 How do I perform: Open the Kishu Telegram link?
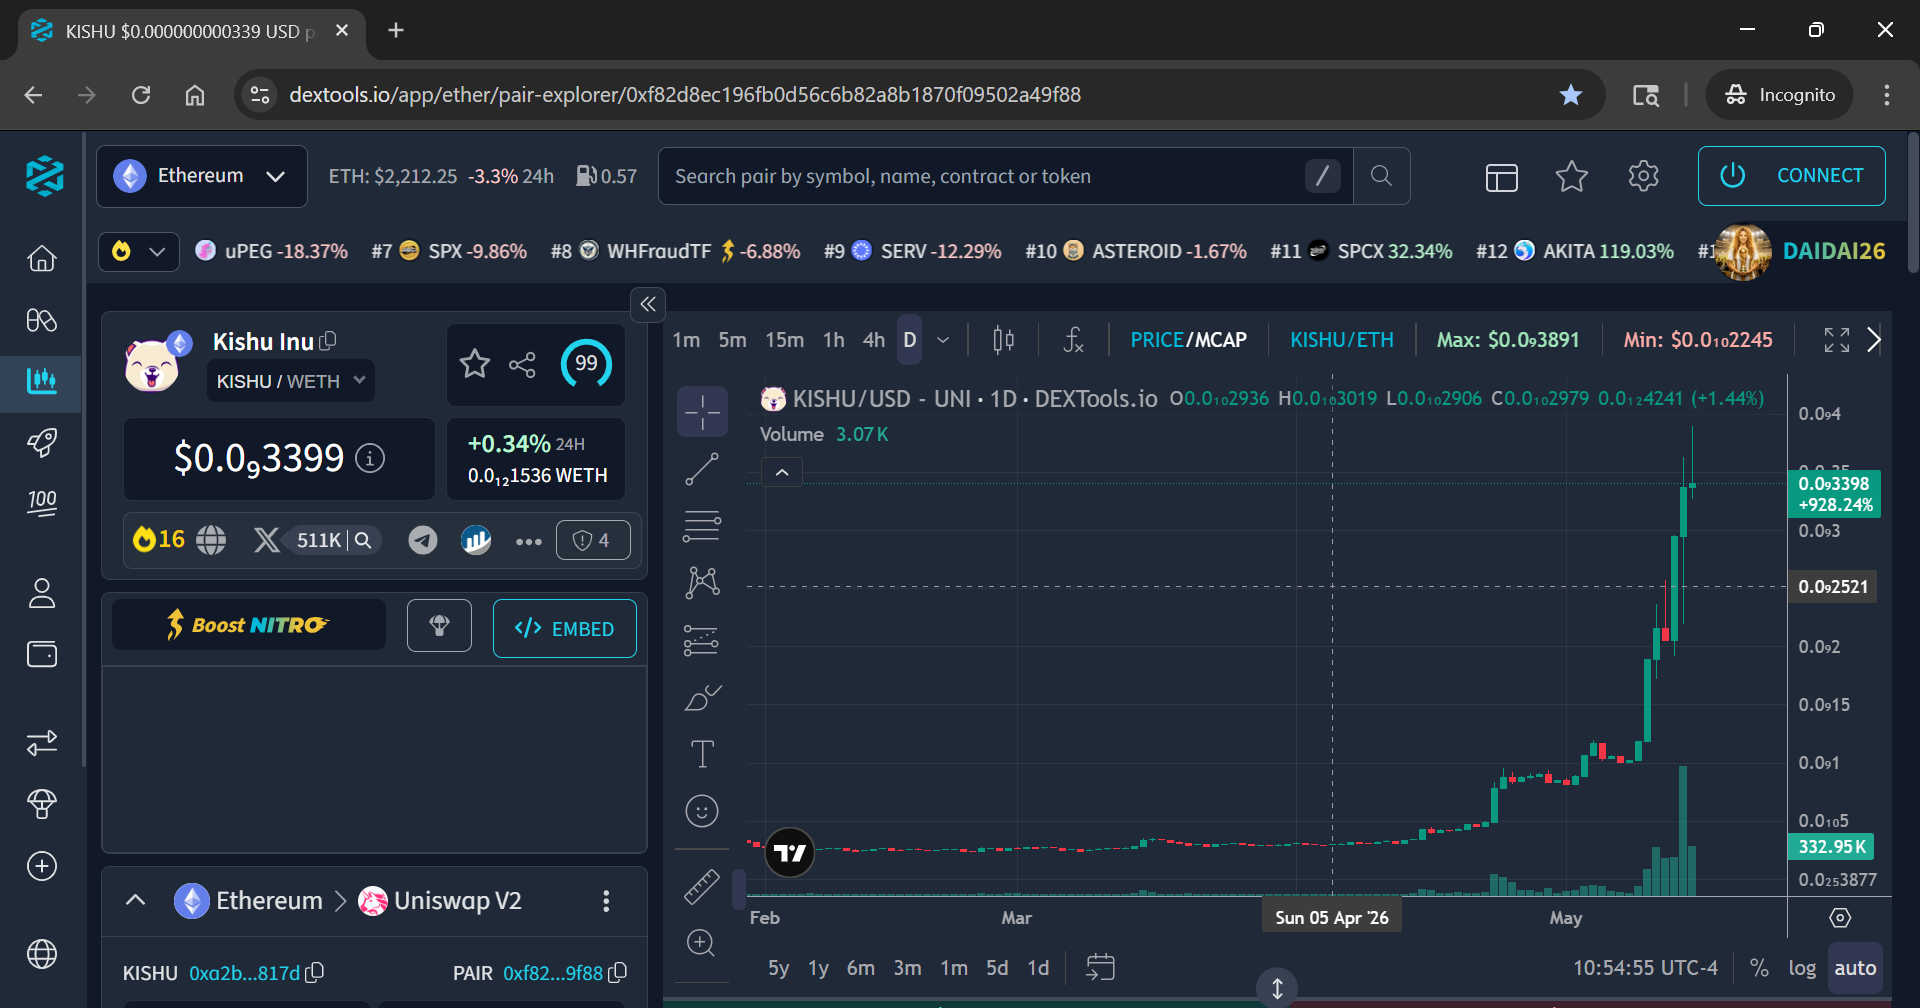pos(423,540)
